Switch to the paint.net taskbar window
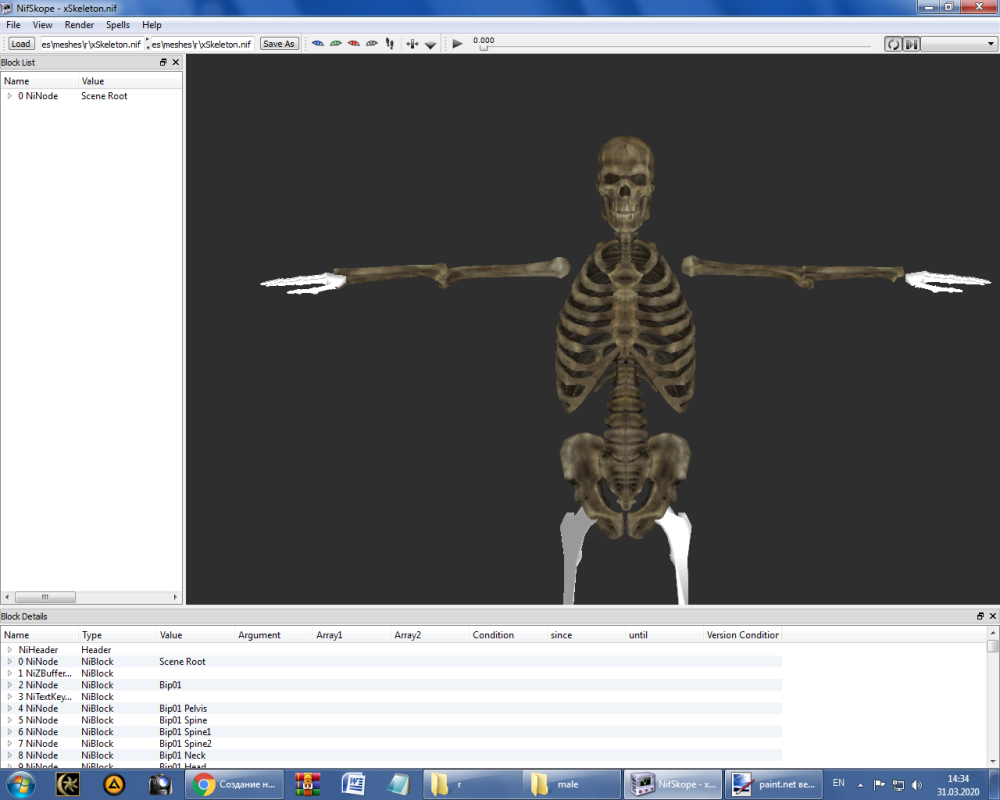The image size is (1000, 800). click(x=774, y=784)
